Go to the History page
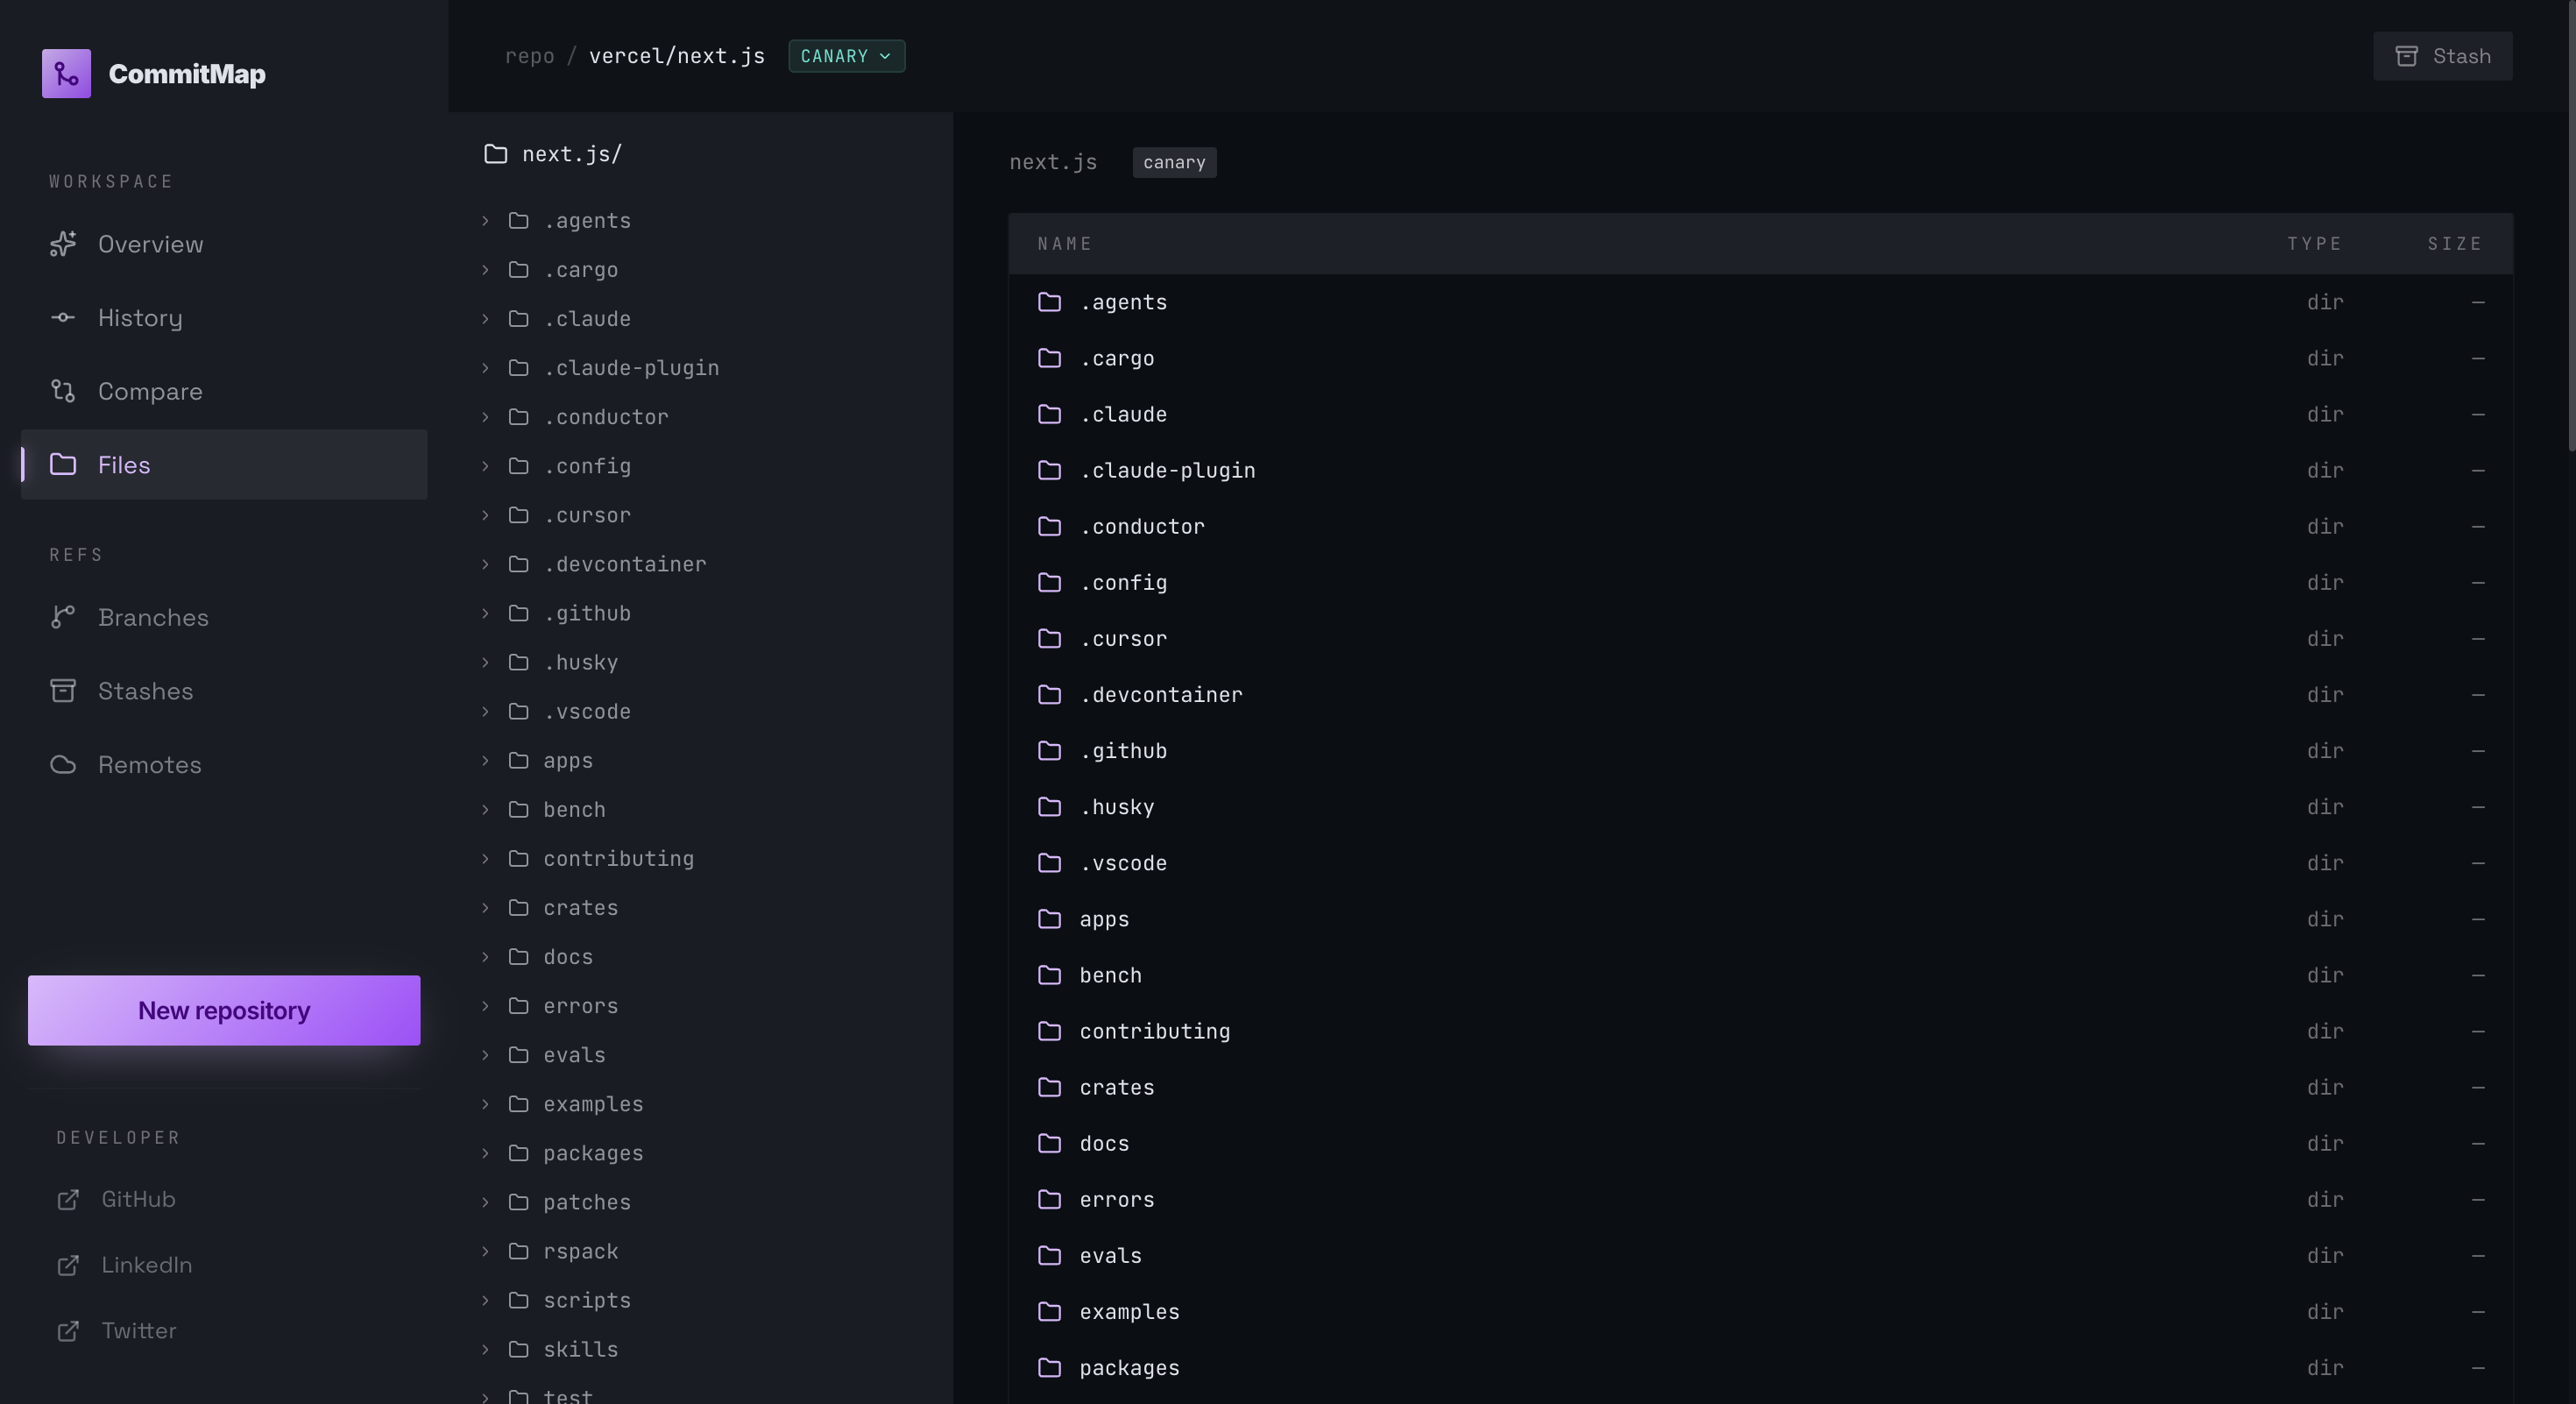The width and height of the screenshot is (2576, 1404). [x=224, y=317]
